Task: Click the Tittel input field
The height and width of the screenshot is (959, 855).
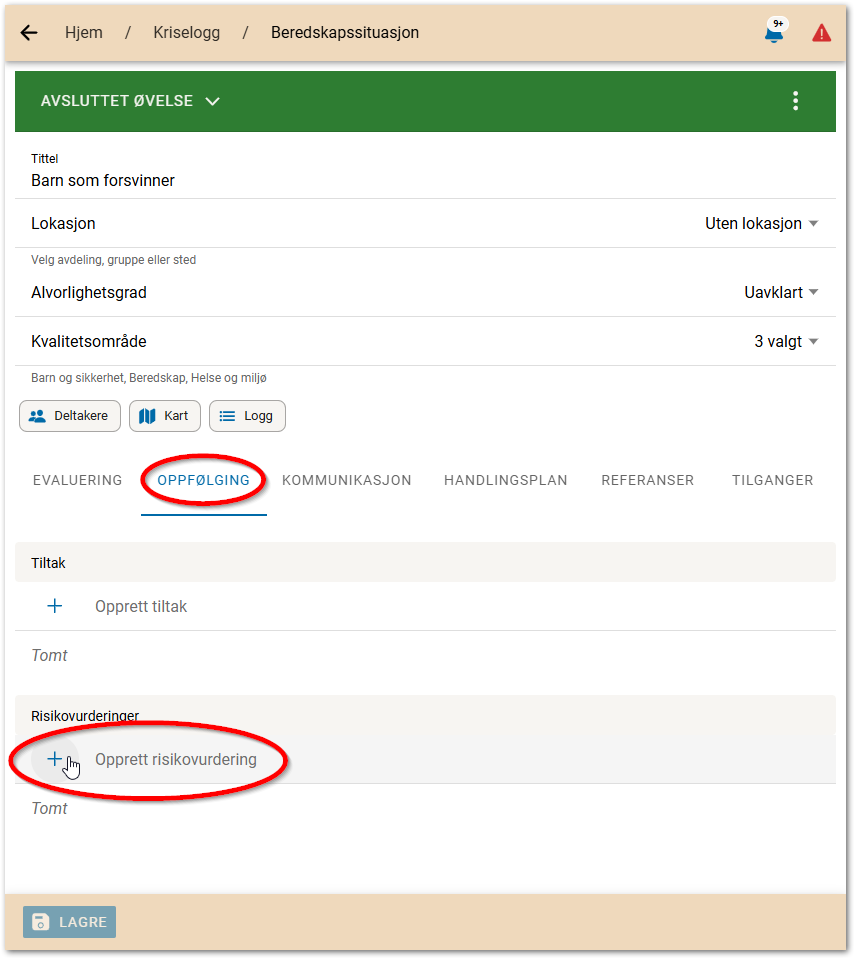Action: click(400, 181)
